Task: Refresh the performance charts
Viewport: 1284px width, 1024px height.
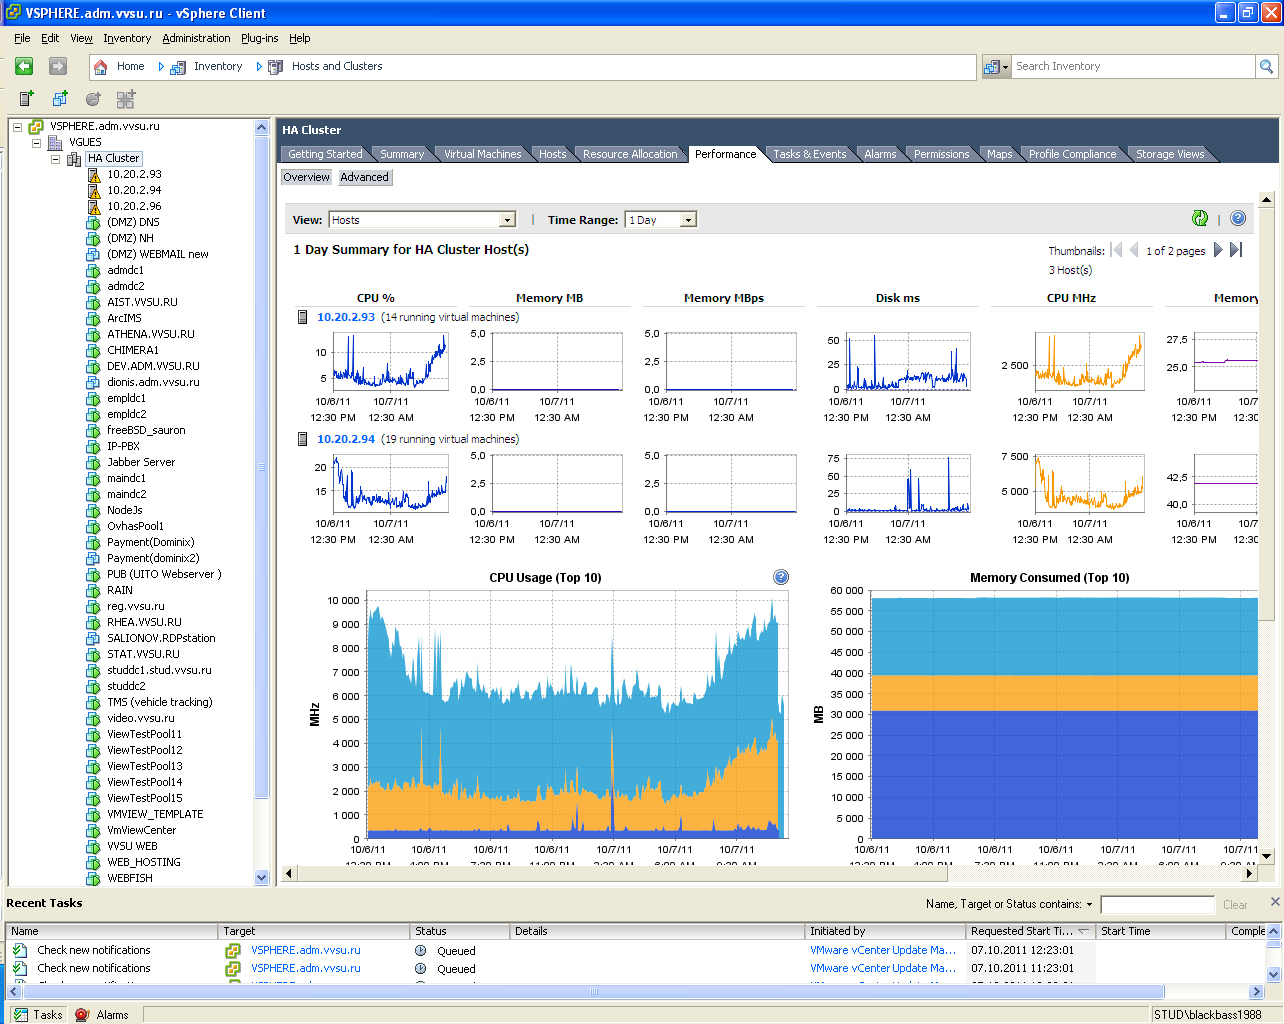Action: click(x=1200, y=218)
